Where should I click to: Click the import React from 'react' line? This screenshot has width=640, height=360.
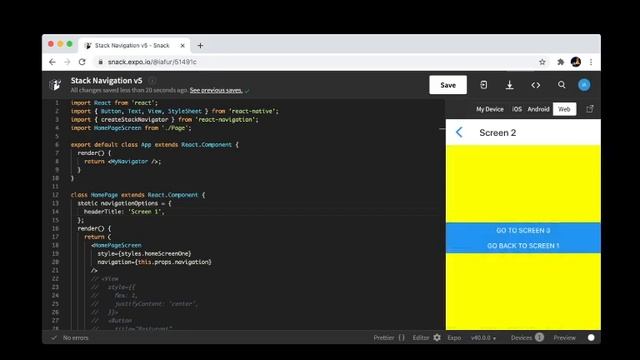click(x=114, y=103)
